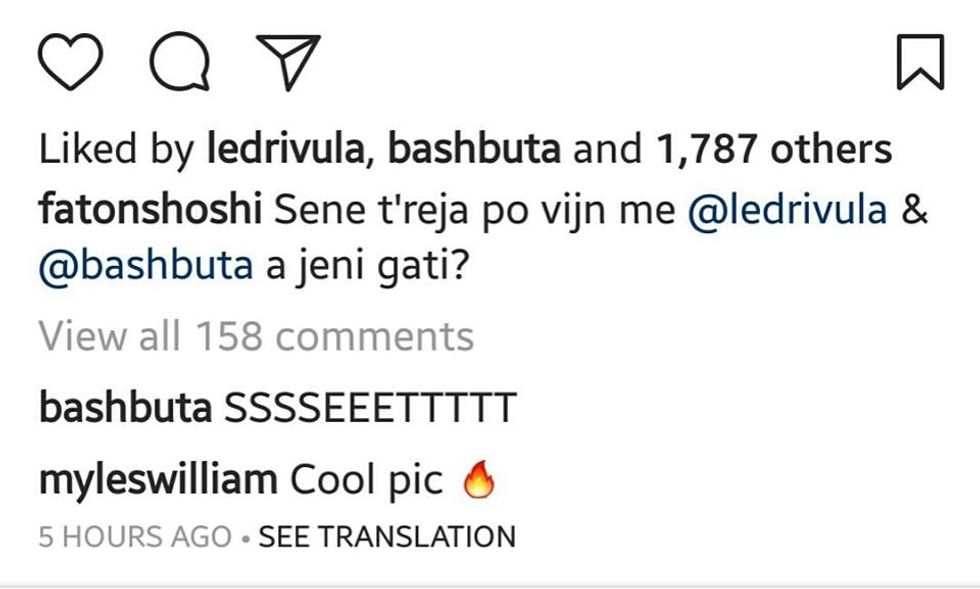Share post using paper plane icon

click(288, 60)
